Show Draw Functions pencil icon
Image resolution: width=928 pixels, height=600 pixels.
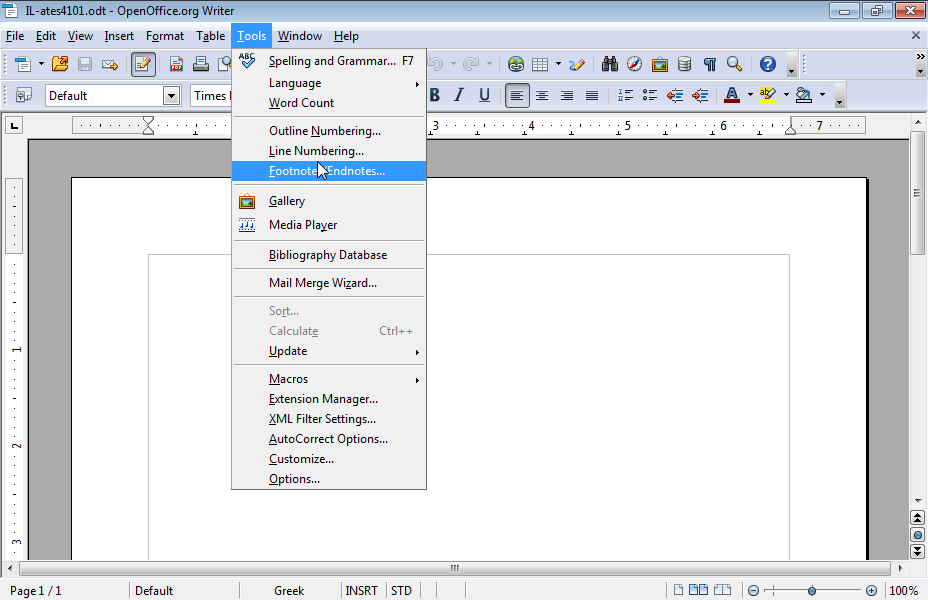(x=576, y=64)
